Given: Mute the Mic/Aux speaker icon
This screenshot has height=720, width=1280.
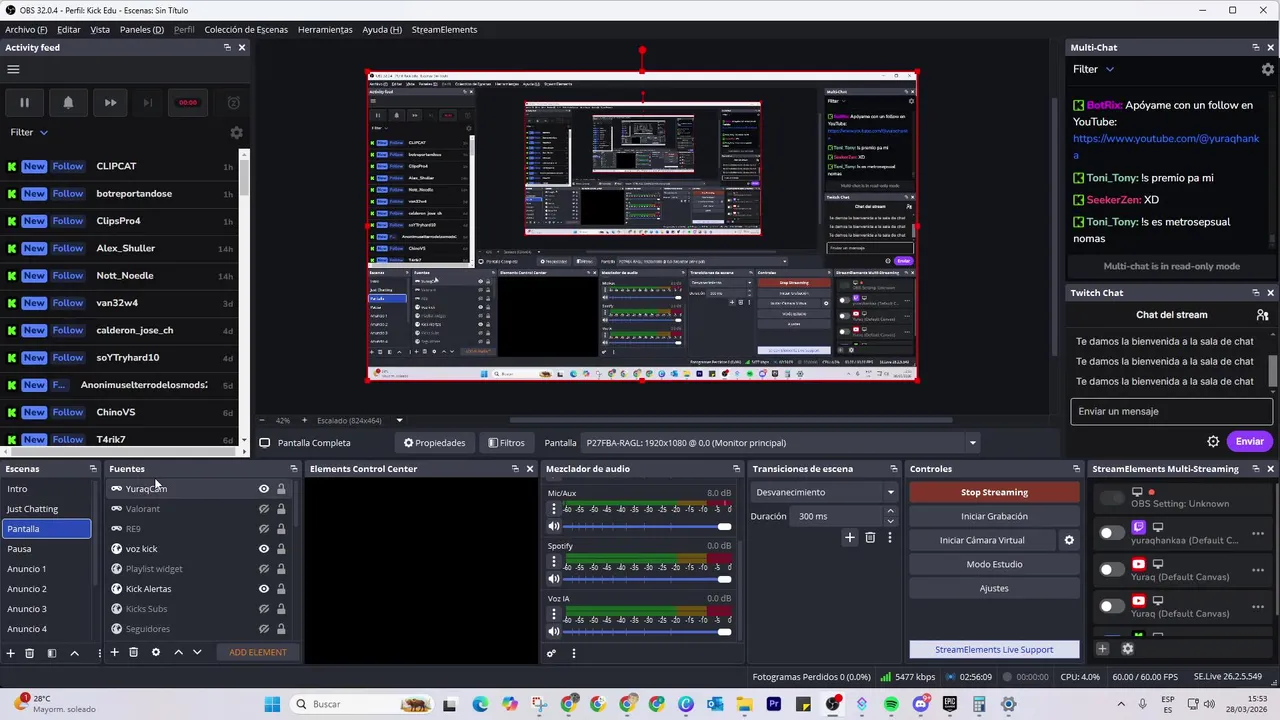Looking at the screenshot, I should [x=554, y=526].
